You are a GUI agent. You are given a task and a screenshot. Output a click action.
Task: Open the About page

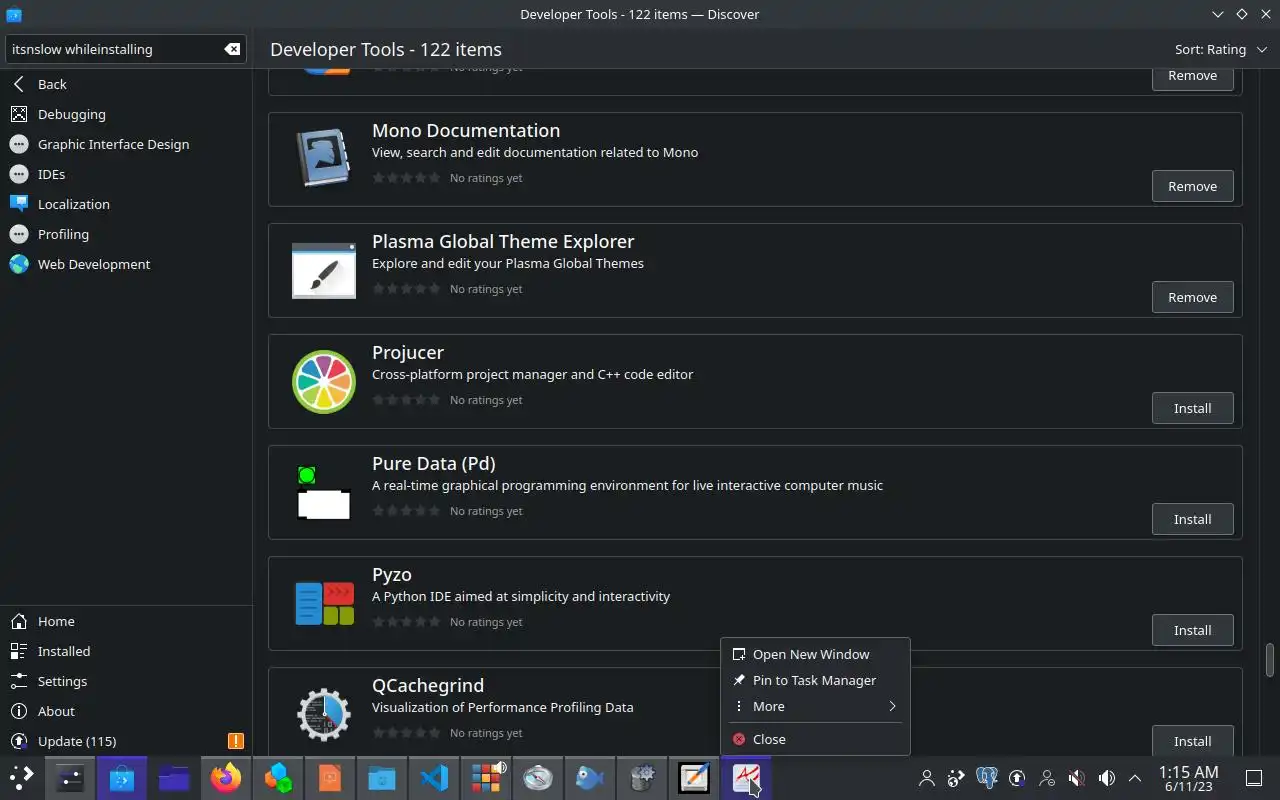click(x=126, y=711)
